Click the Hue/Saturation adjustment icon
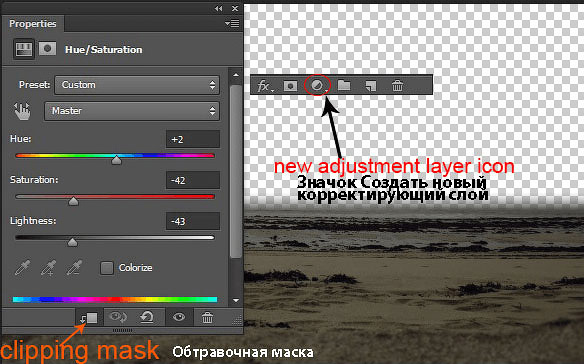Viewport: 584px width, 364px height. point(24,49)
